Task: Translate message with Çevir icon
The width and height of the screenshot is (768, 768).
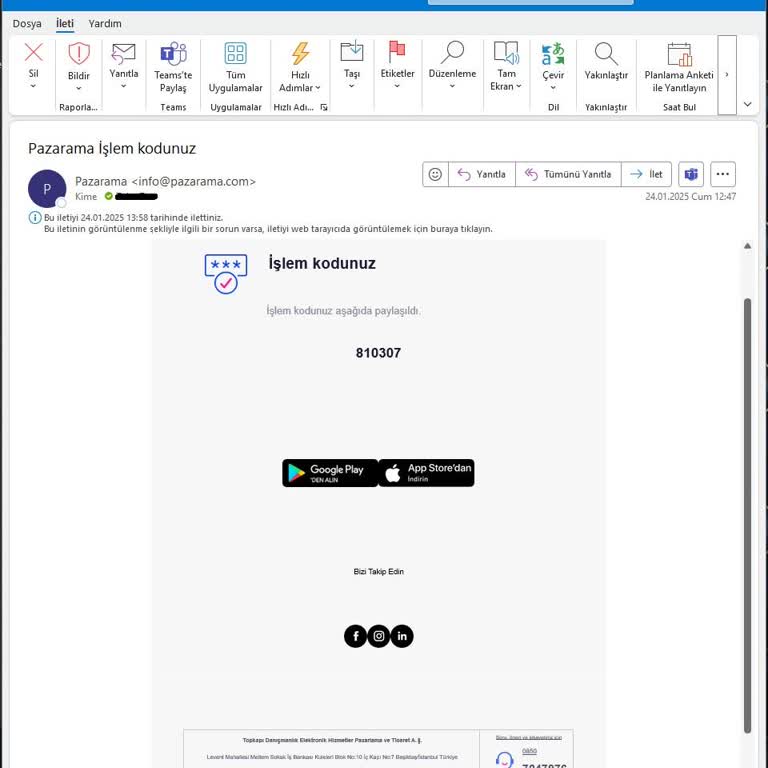Action: (x=553, y=54)
